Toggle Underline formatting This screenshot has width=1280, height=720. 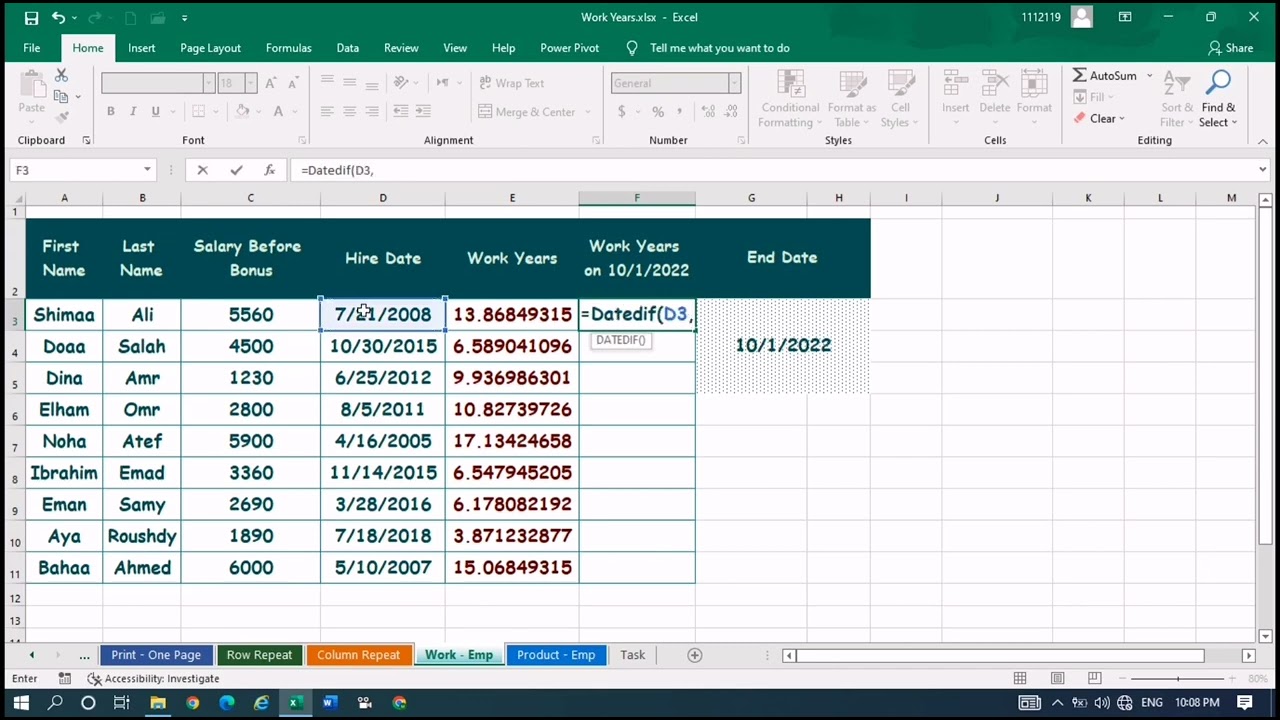pyautogui.click(x=155, y=112)
